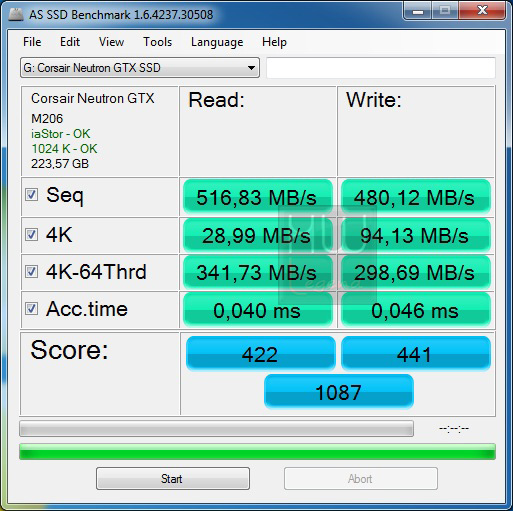
Task: Maximize the benchmark window
Action: pos(445,11)
